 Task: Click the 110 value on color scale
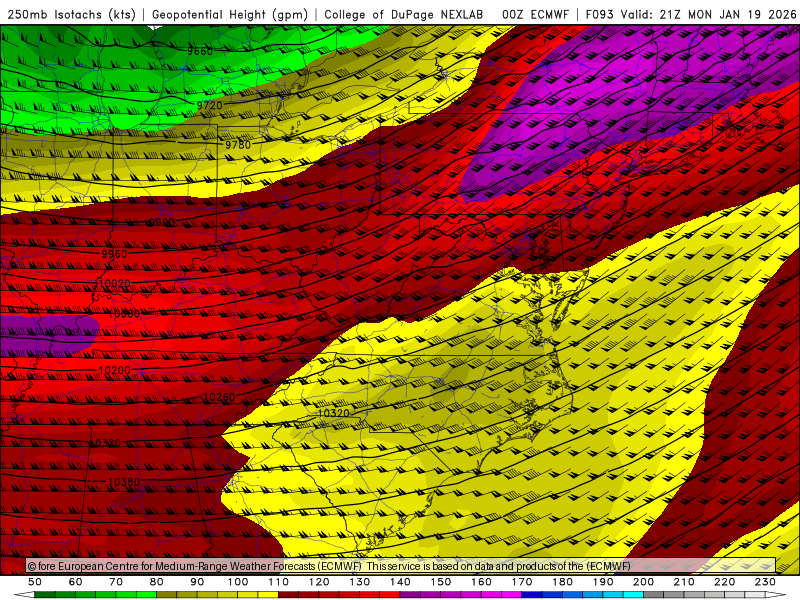[x=278, y=582]
